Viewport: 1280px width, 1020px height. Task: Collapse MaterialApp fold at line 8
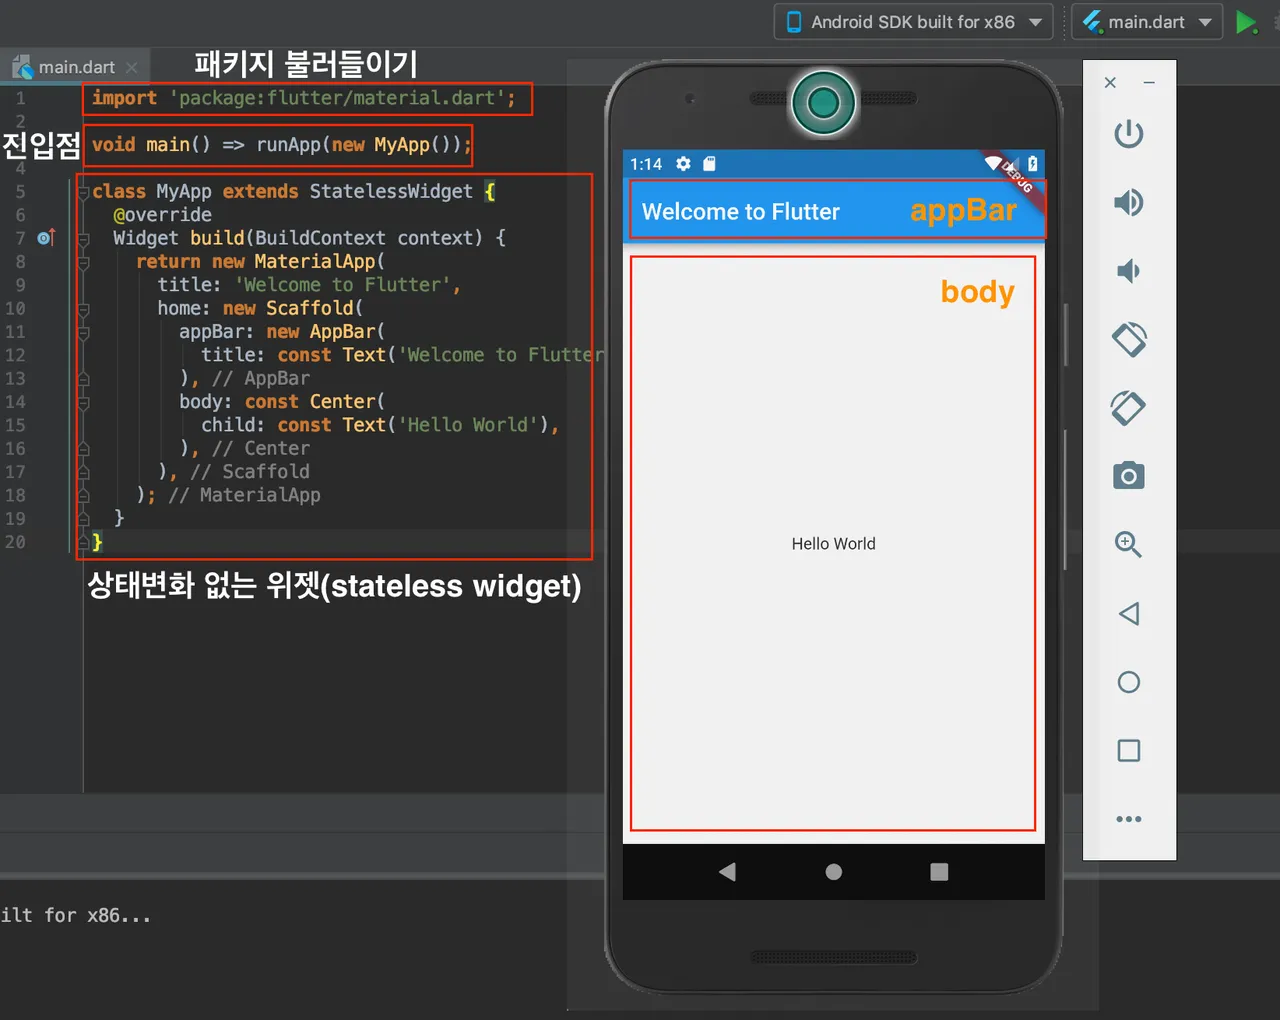click(83, 262)
